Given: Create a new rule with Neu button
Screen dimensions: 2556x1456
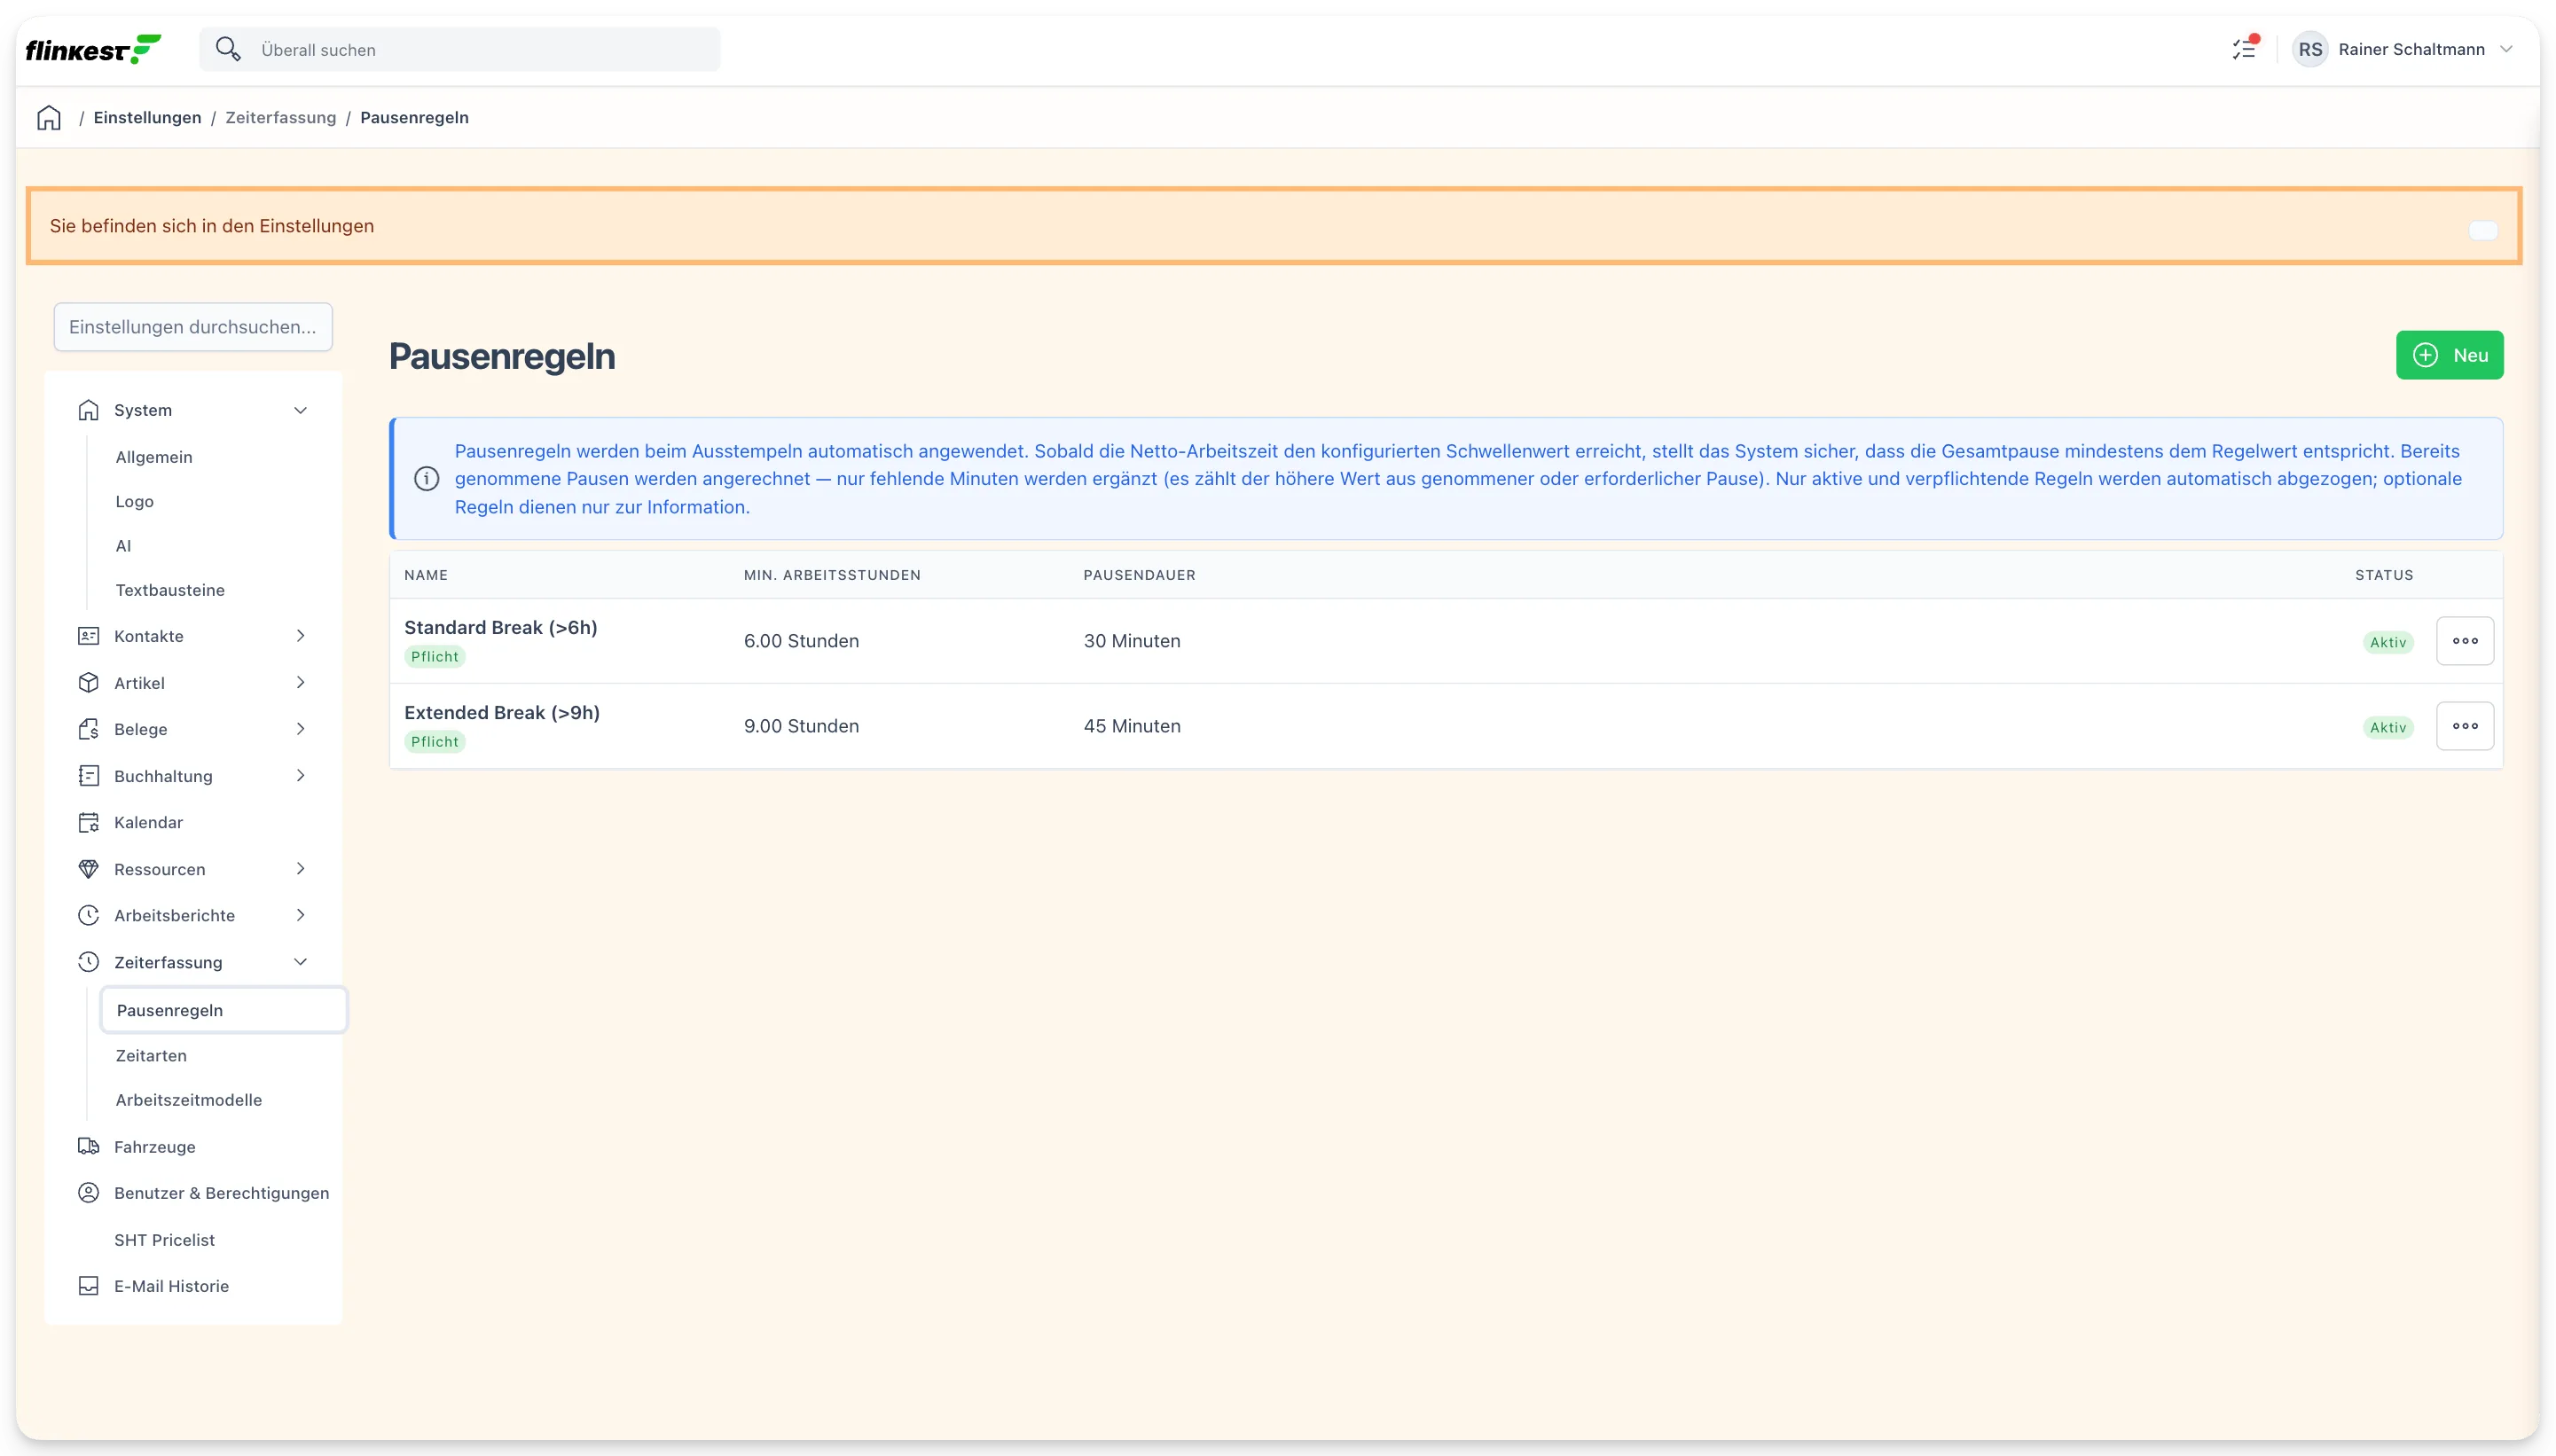Looking at the screenshot, I should [x=2449, y=355].
